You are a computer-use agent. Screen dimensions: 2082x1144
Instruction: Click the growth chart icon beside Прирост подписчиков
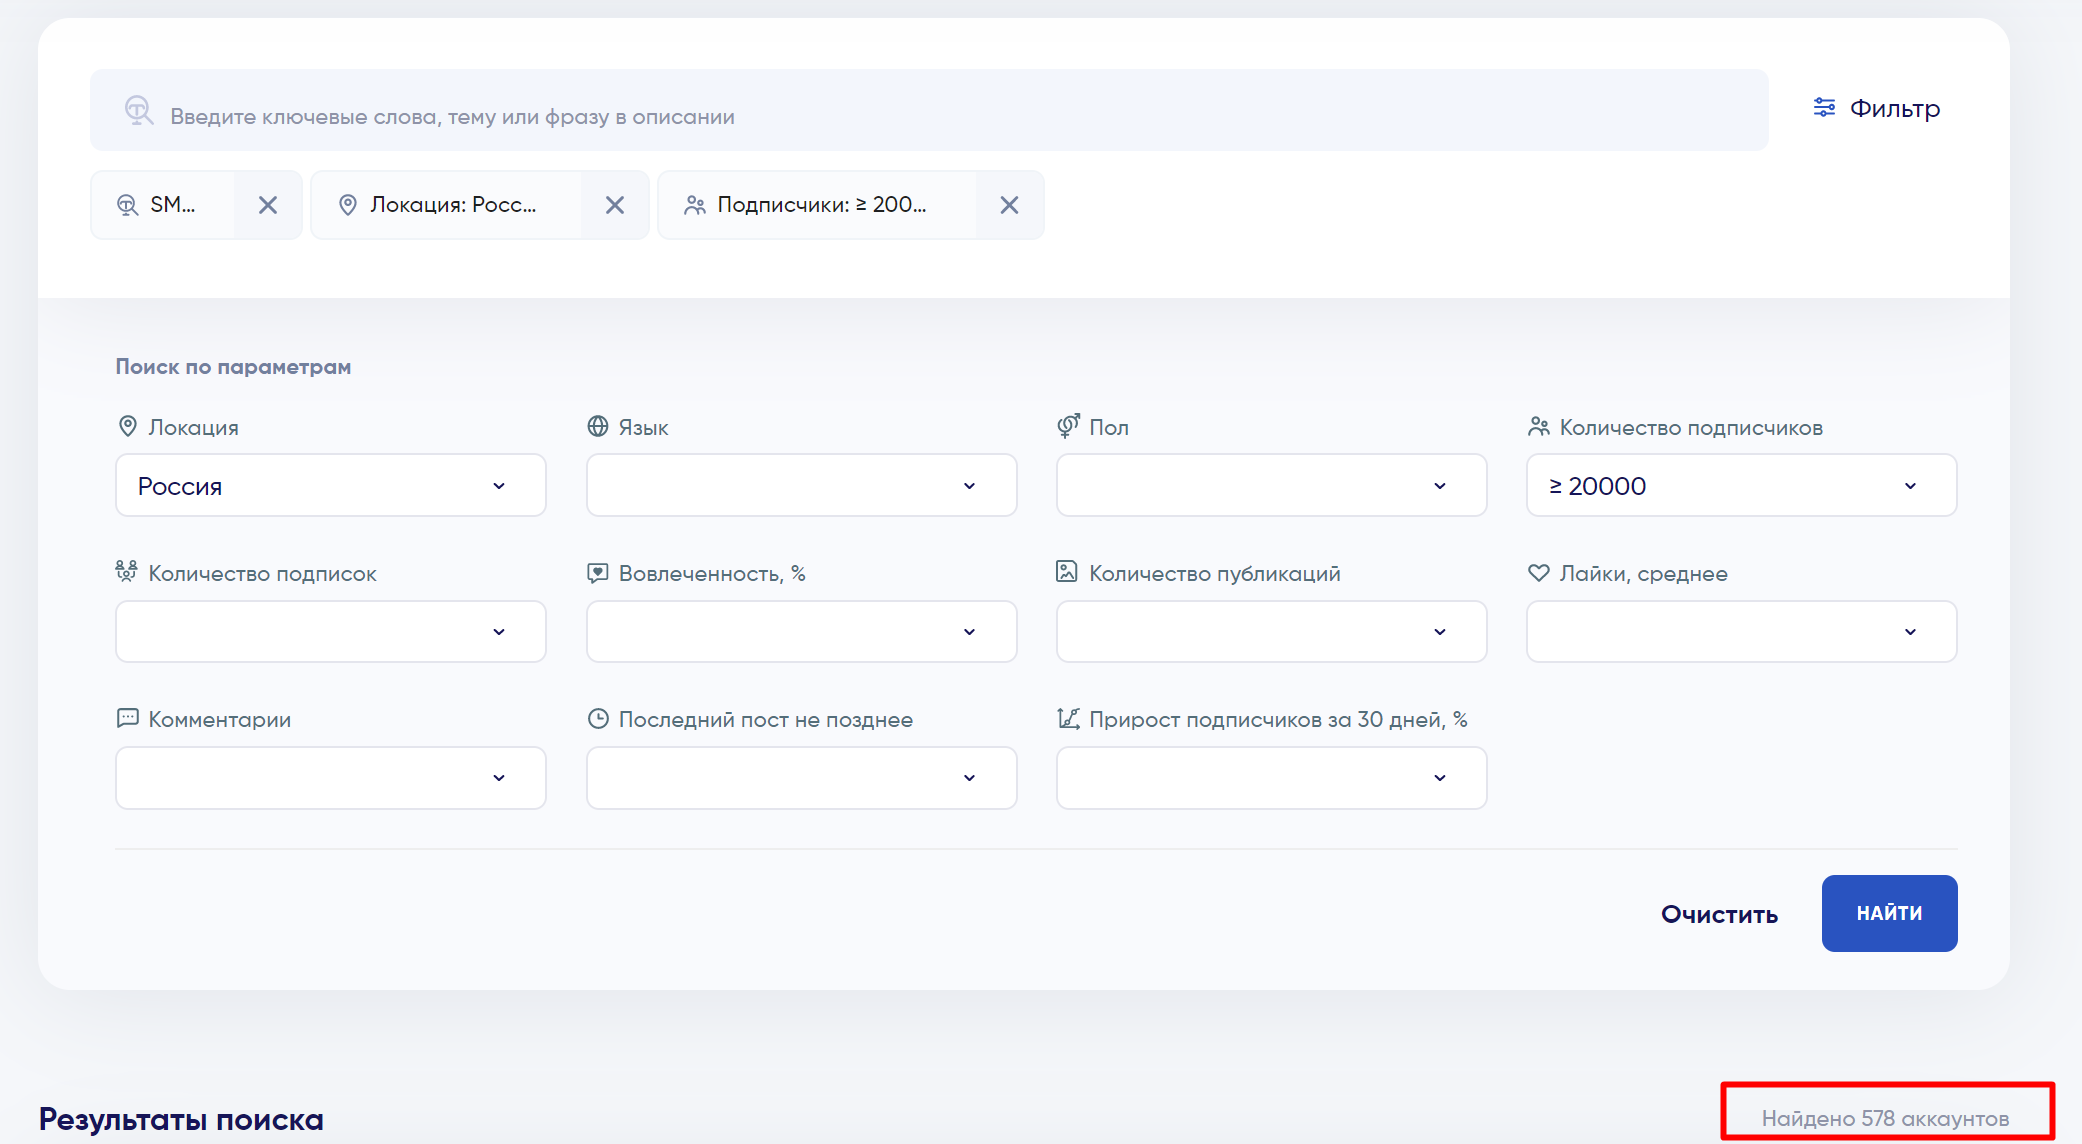coord(1068,718)
